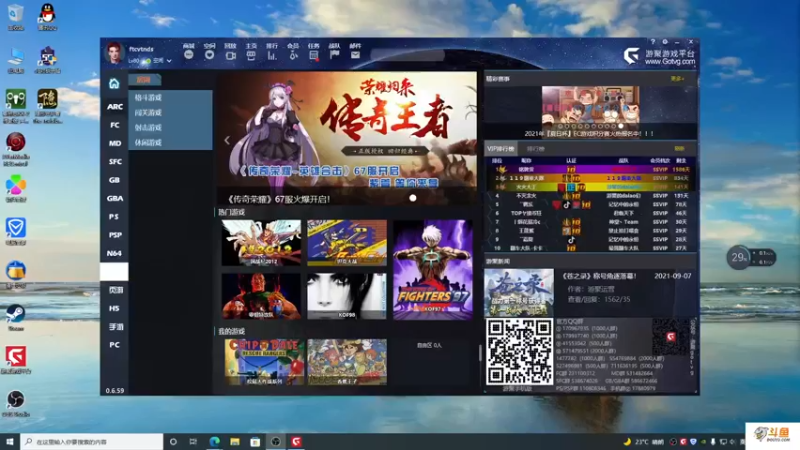
Task: Select the H5 category in sidebar
Action: click(x=114, y=308)
